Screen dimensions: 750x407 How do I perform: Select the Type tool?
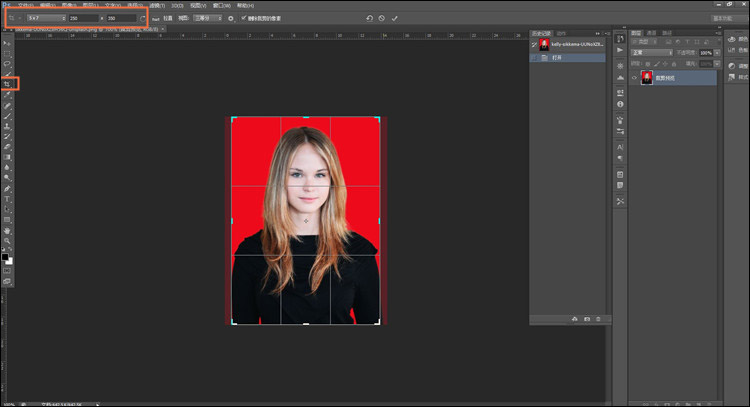pyautogui.click(x=7, y=199)
